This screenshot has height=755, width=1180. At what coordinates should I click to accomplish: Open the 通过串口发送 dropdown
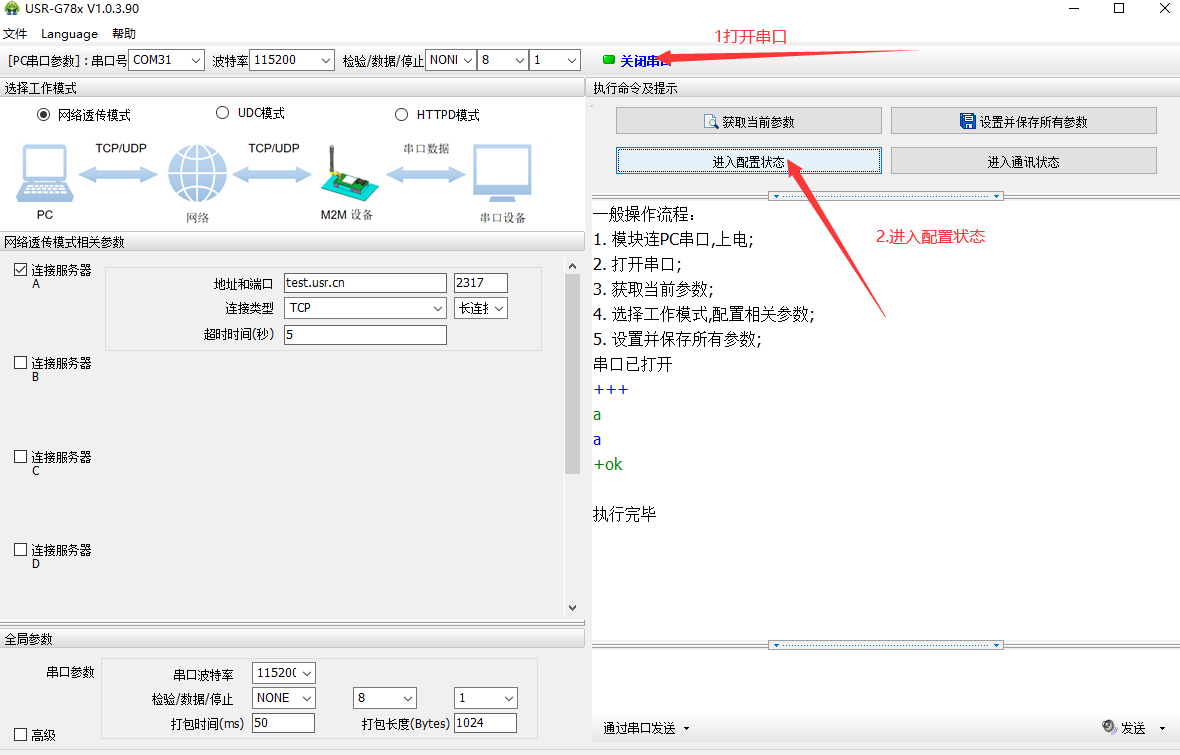(x=646, y=728)
